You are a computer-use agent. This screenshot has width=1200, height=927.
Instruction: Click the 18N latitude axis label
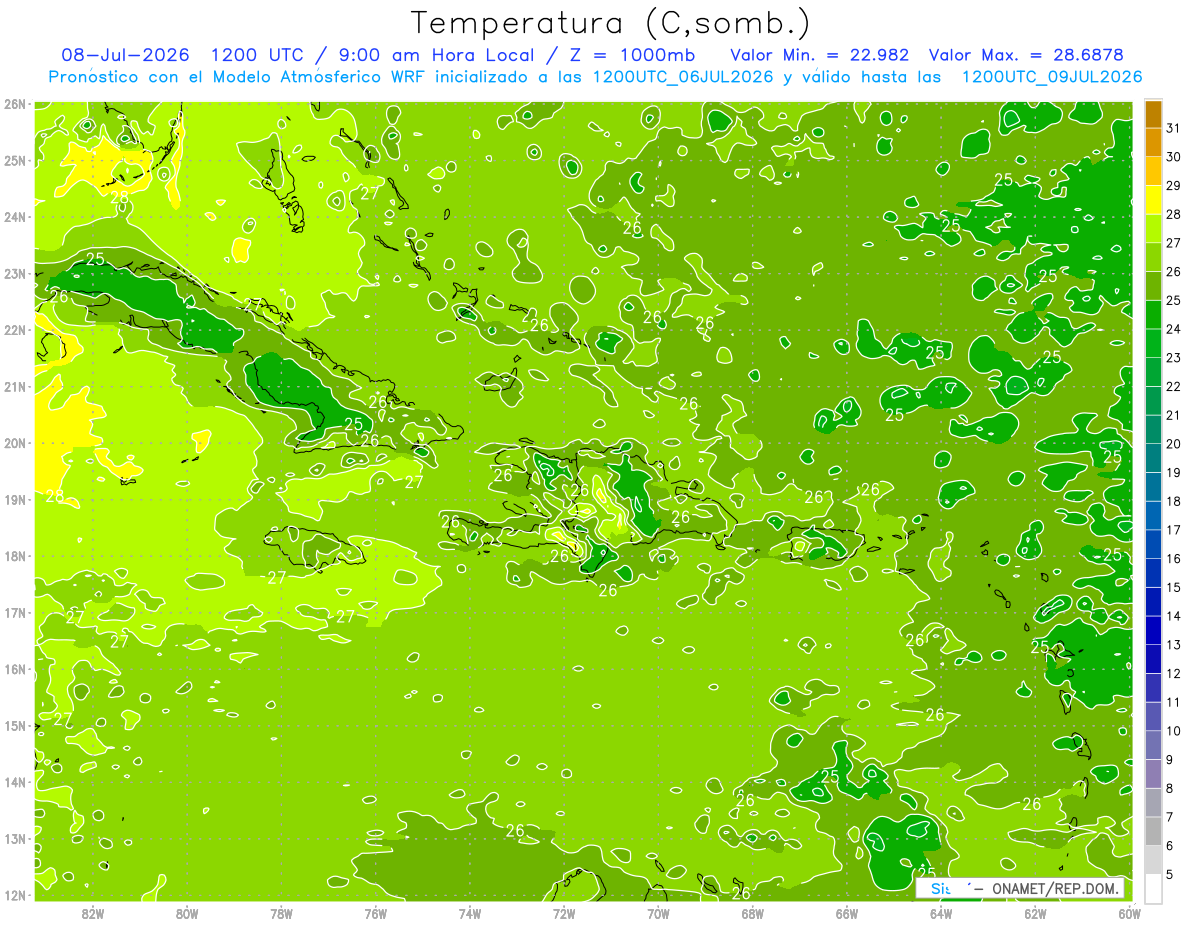click(x=16, y=556)
